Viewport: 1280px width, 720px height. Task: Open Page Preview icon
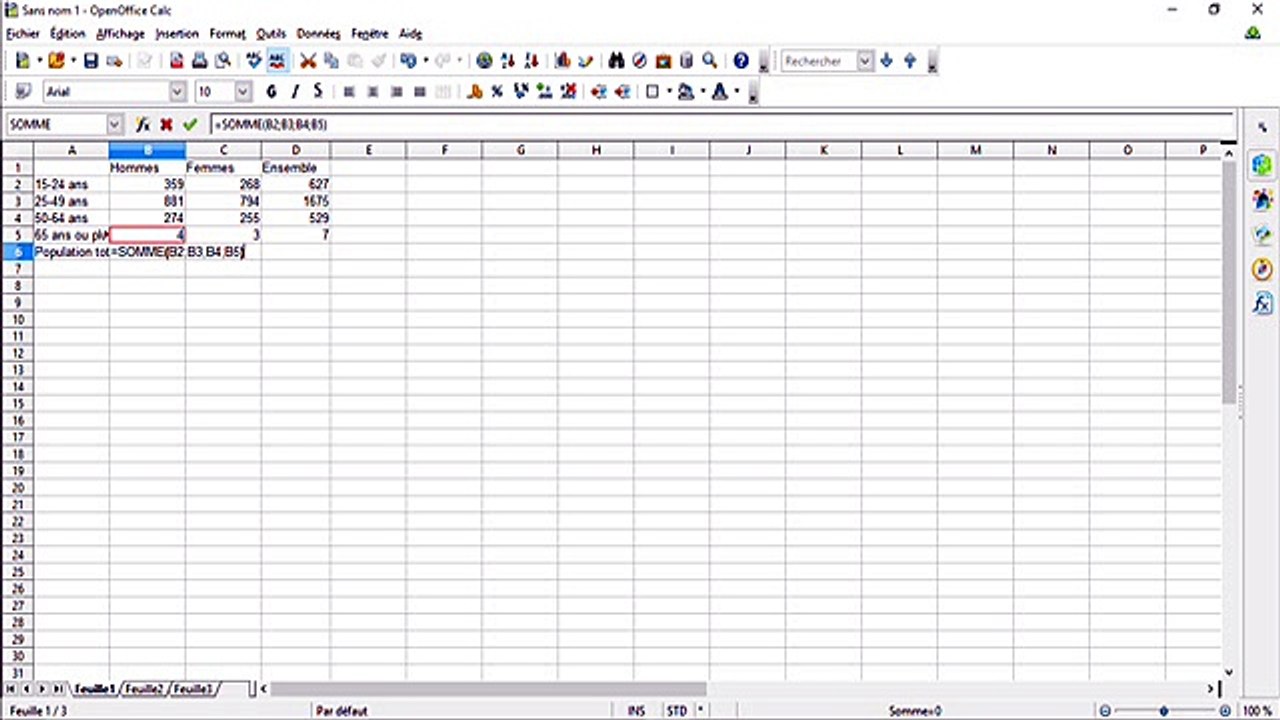click(223, 61)
